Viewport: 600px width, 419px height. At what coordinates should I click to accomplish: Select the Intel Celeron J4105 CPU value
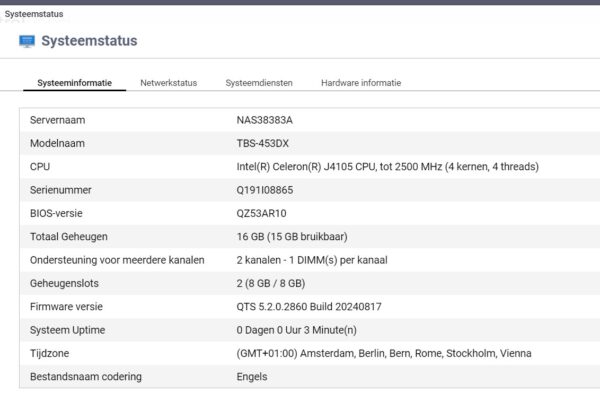[x=388, y=167]
